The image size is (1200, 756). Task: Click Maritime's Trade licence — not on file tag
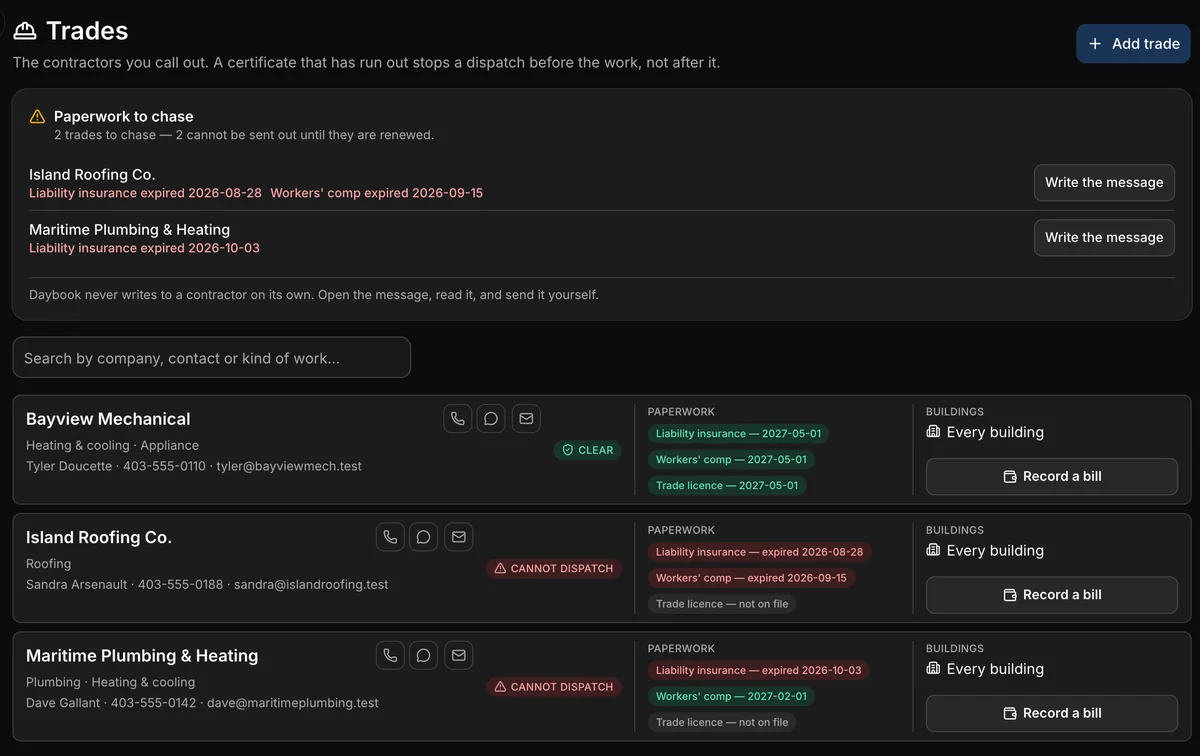722,722
